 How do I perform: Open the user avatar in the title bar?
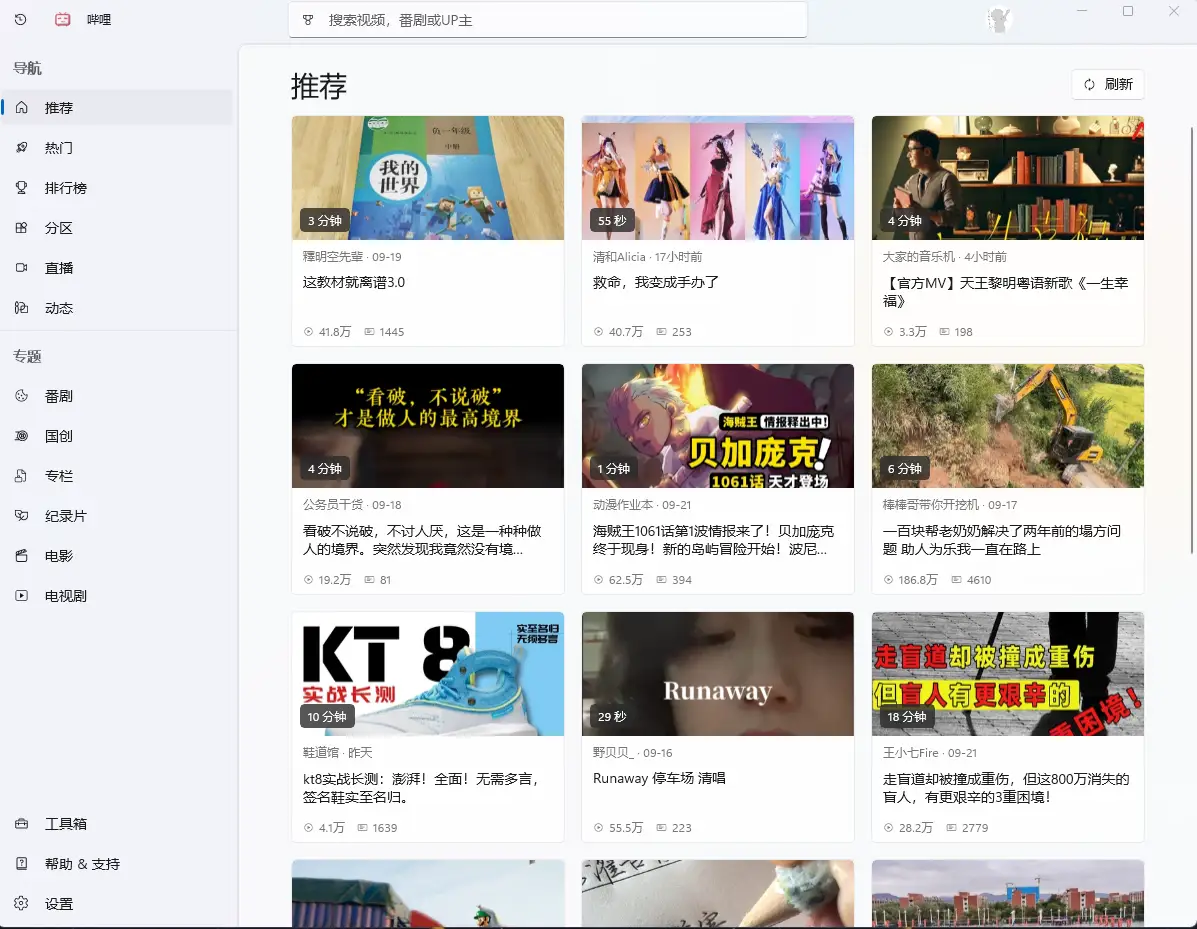click(x=999, y=20)
